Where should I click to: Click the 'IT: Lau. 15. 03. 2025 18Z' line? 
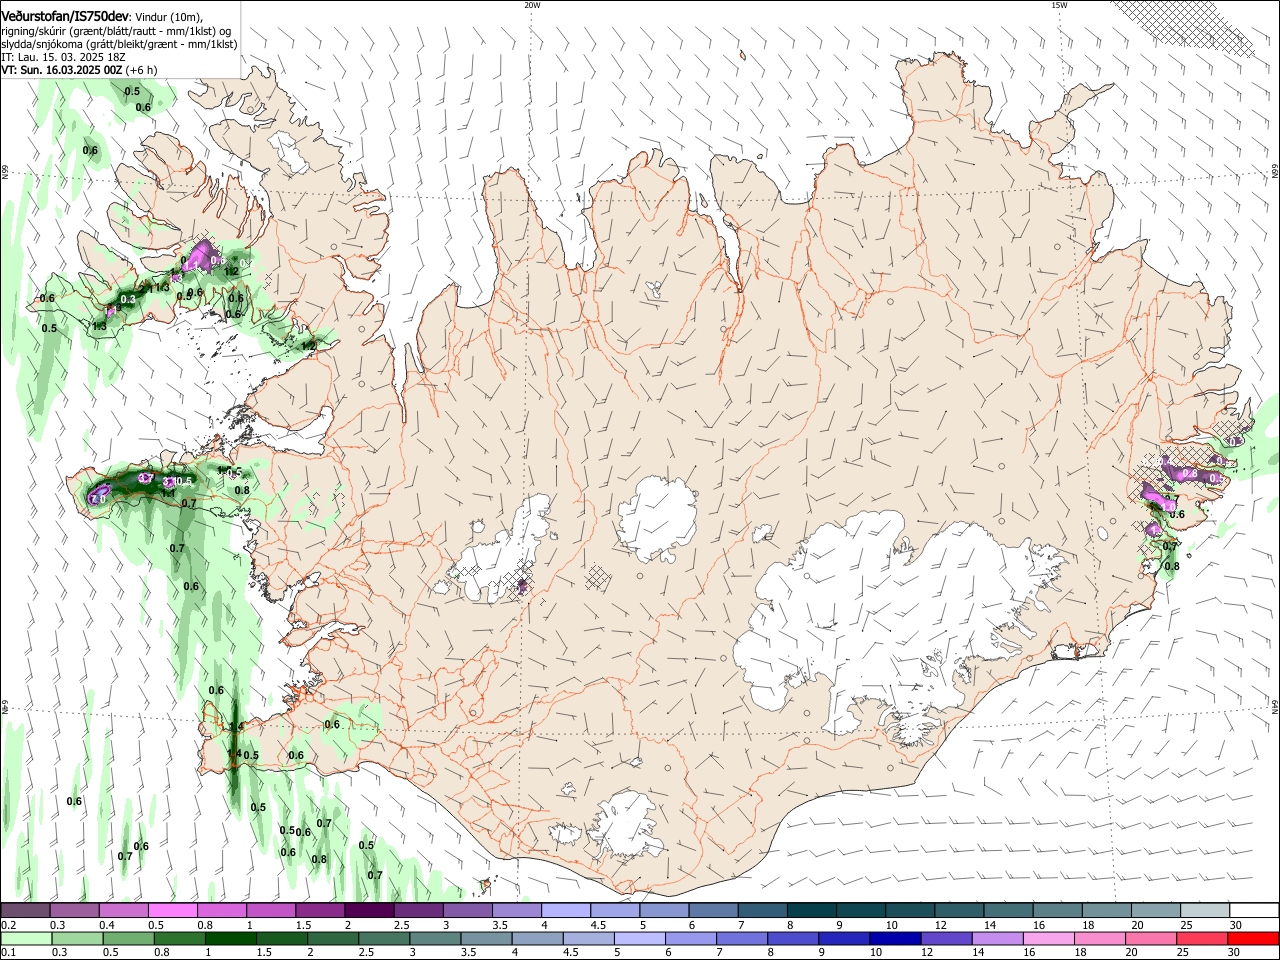tap(62, 57)
